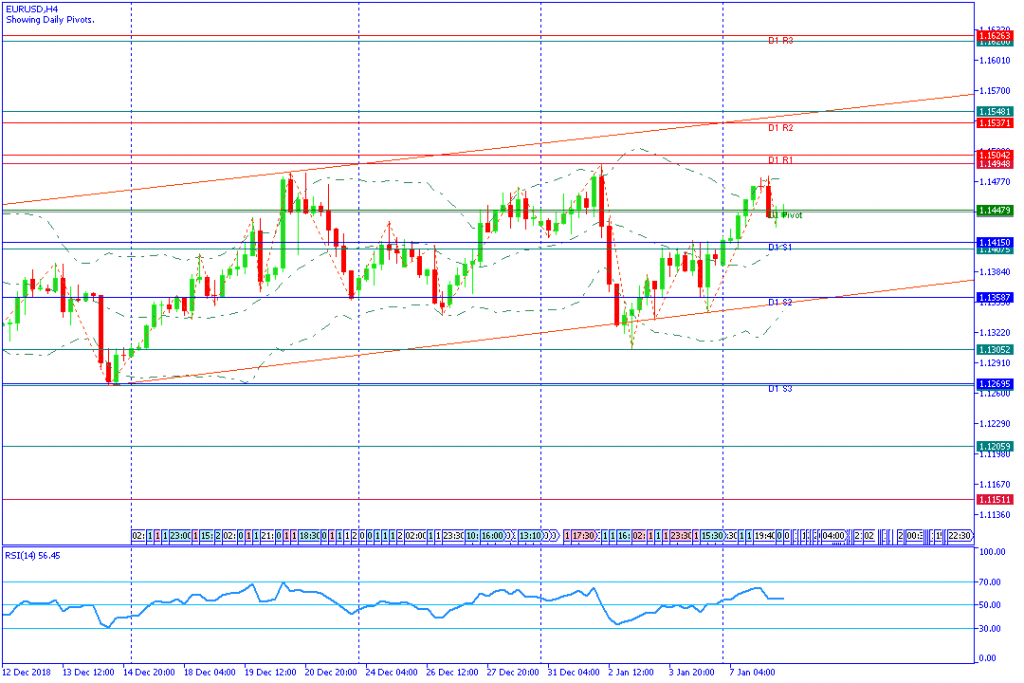The width and height of the screenshot is (1024, 683).
Task: Click the red 1.16263 price tag
Action: 997,35
